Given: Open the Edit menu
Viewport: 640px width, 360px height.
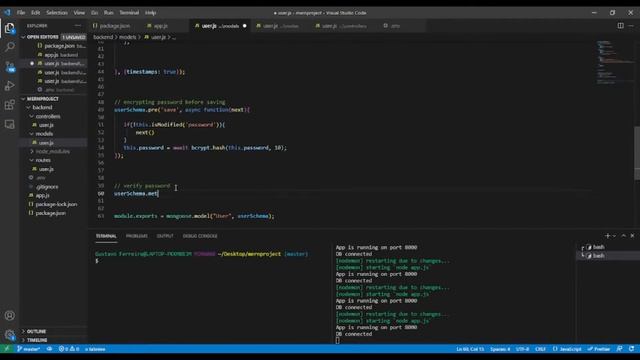Looking at the screenshot, I should [36, 13].
